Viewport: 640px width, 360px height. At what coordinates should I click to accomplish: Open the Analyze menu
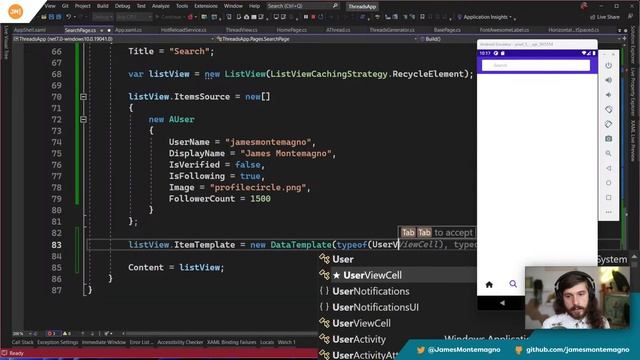[x=160, y=6]
